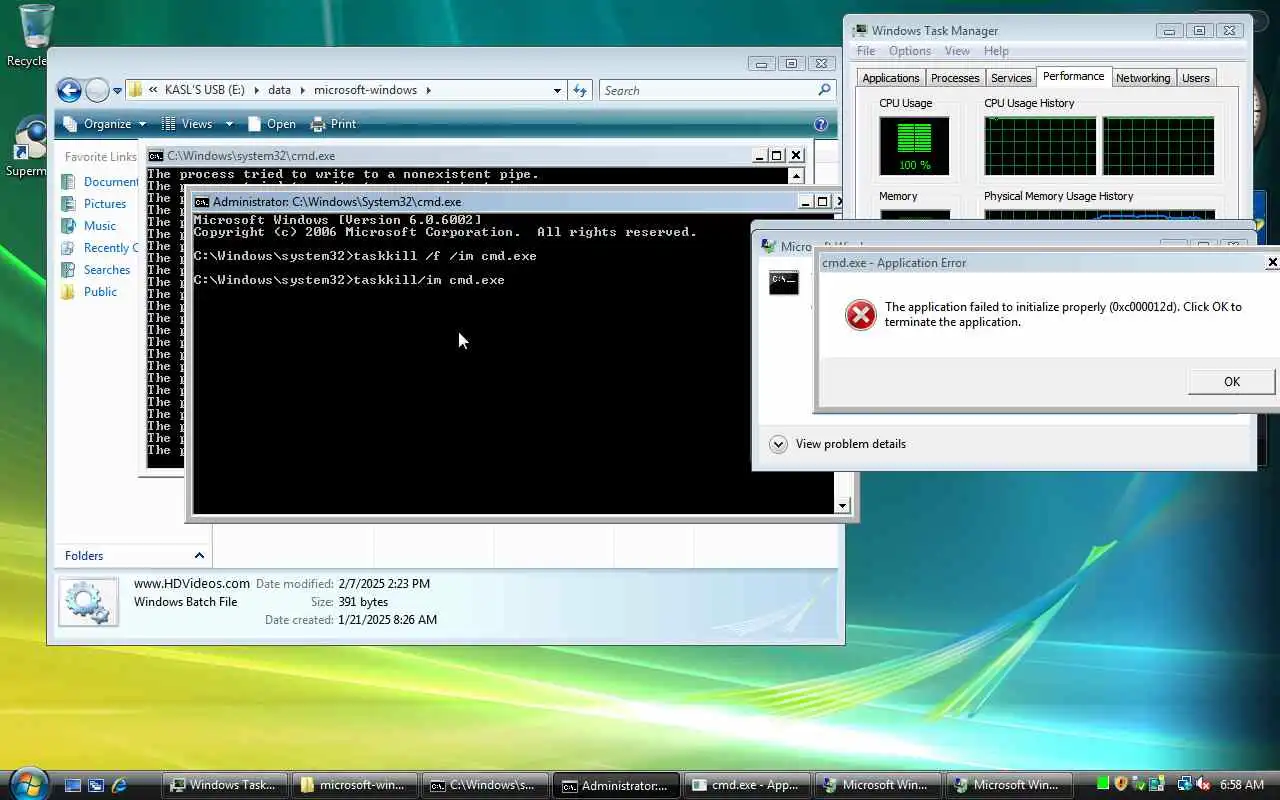Screen dimensions: 1280x800
Task: Launch Internet Explorer from quick launch
Action: (x=119, y=785)
